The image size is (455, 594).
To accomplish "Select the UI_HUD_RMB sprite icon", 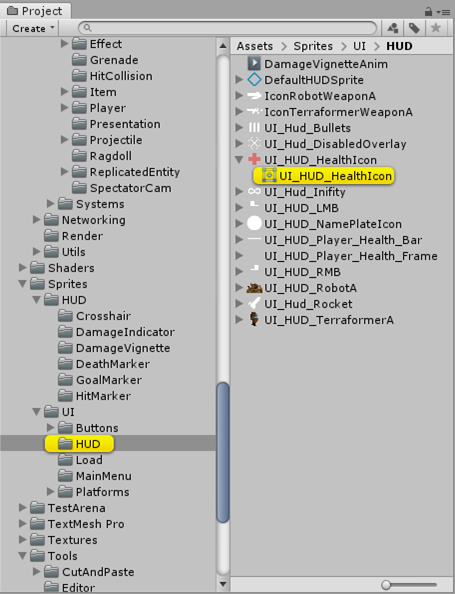I will tap(254, 269).
